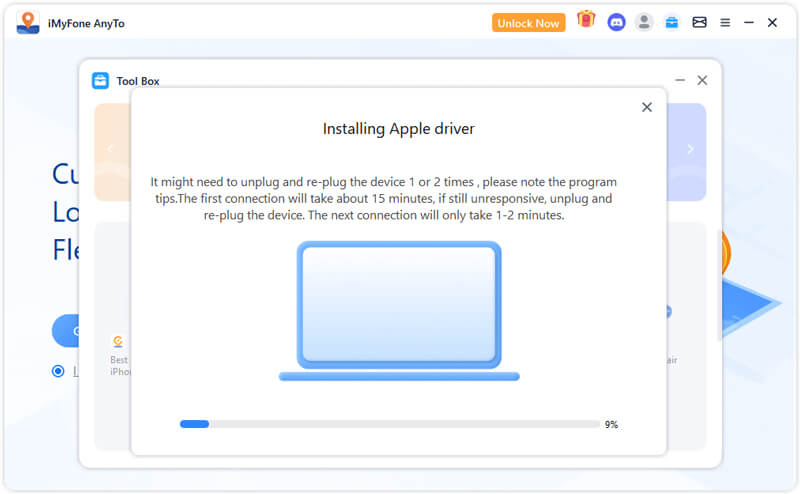
Task: Click the mail feedback envelope icon
Action: 699,22
